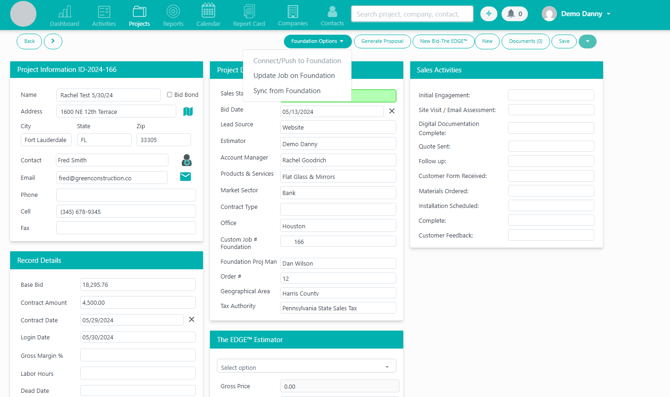This screenshot has width=670, height=397.
Task: Click the Email address field
Action: tap(112, 178)
